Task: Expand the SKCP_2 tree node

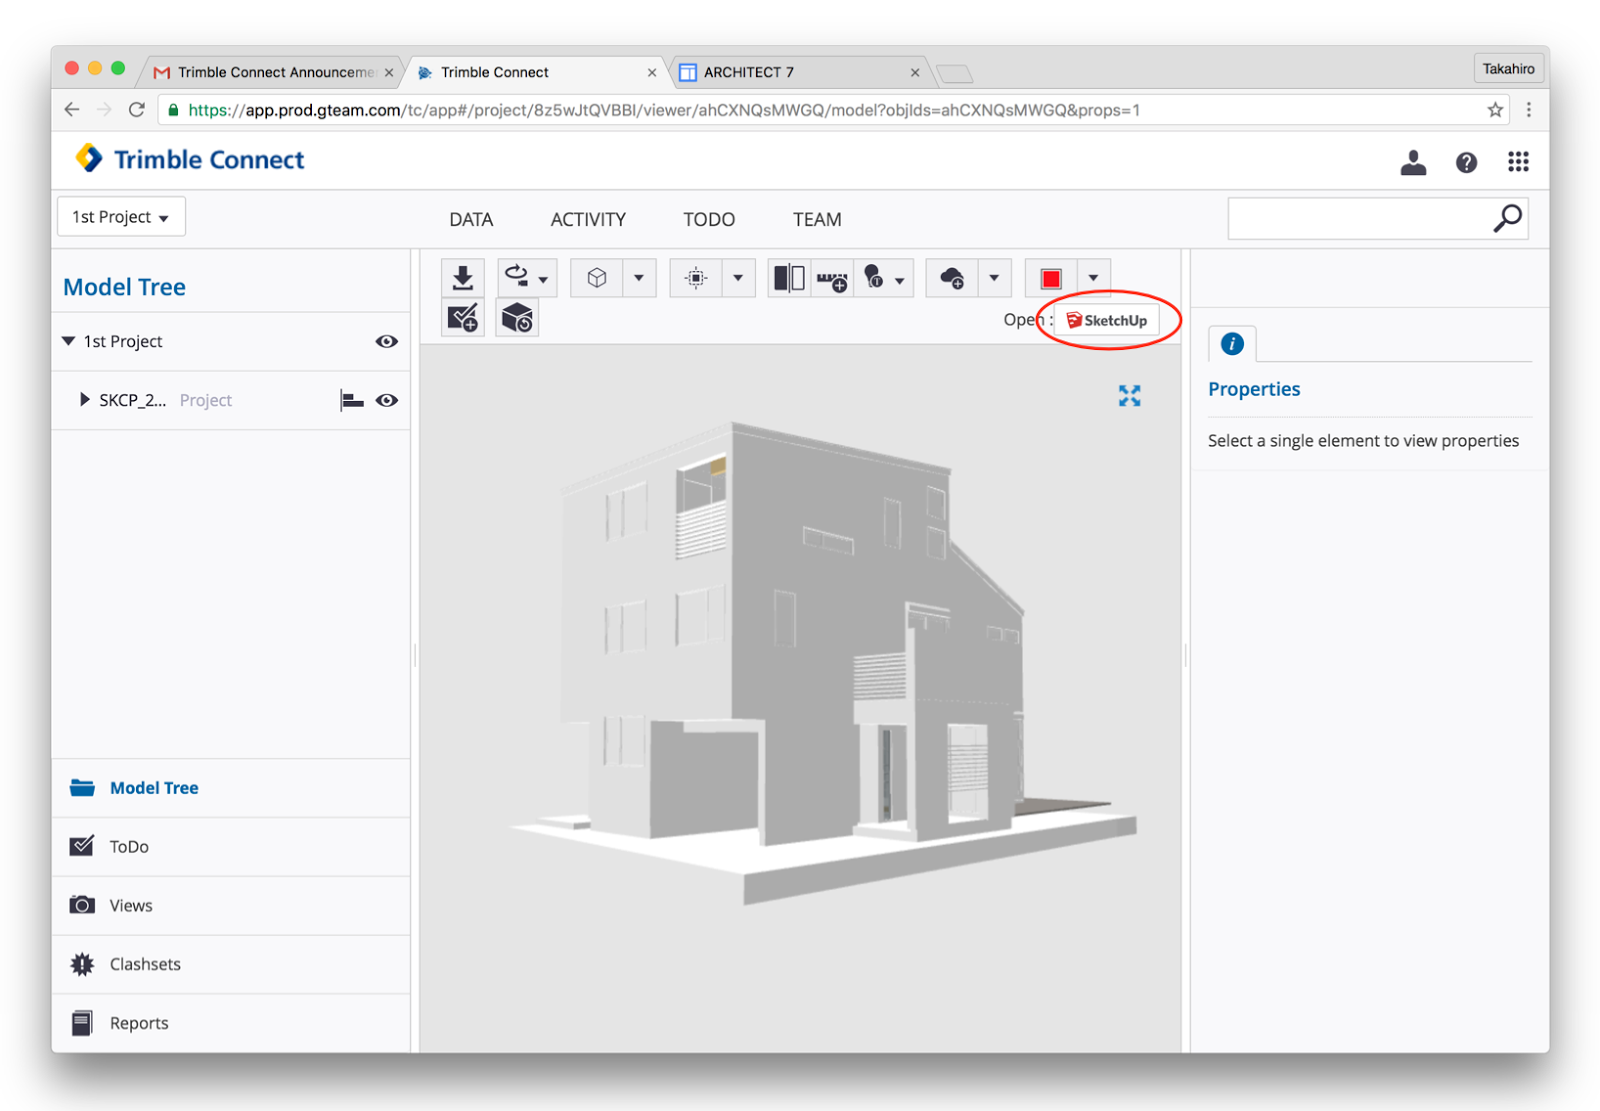Action: point(85,399)
